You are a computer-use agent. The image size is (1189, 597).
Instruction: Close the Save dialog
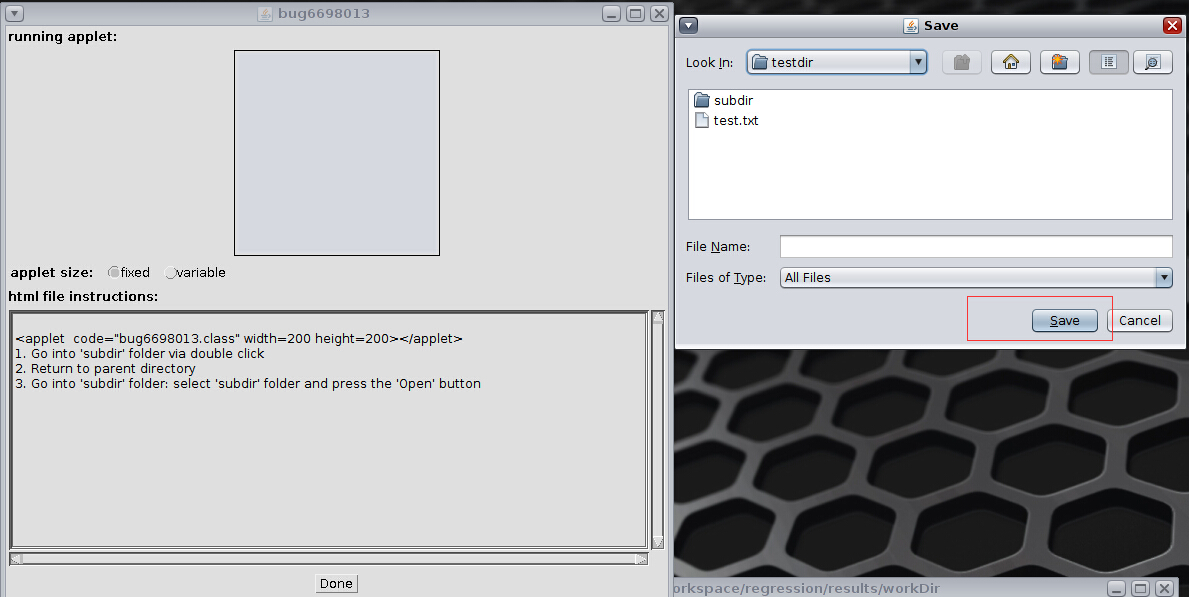click(x=1172, y=26)
